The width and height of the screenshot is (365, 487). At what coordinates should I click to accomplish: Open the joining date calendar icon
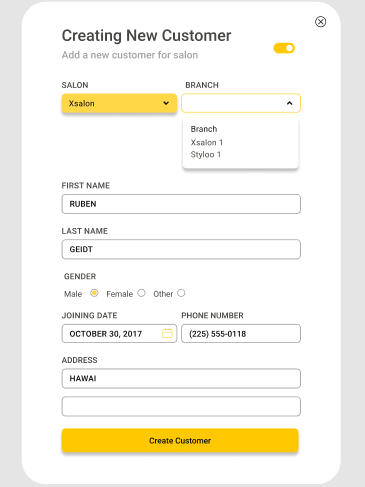coord(167,333)
